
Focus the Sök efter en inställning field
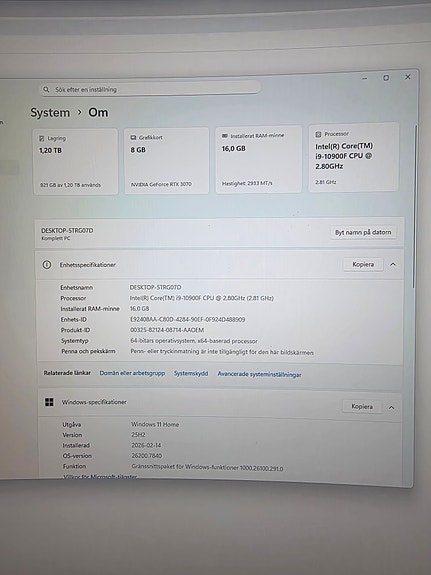point(150,89)
